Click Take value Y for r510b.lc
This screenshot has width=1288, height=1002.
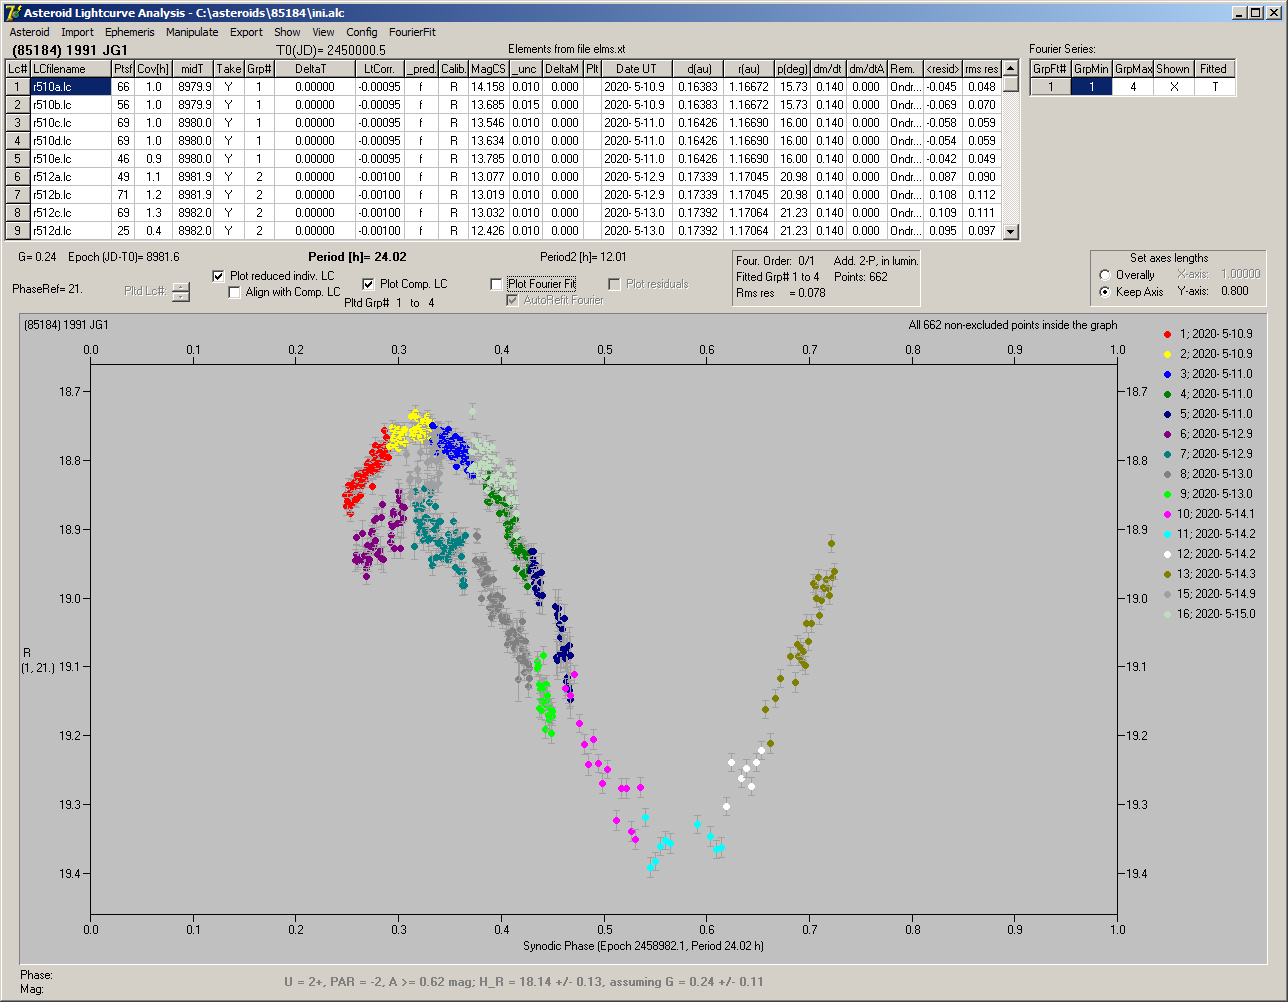point(229,105)
